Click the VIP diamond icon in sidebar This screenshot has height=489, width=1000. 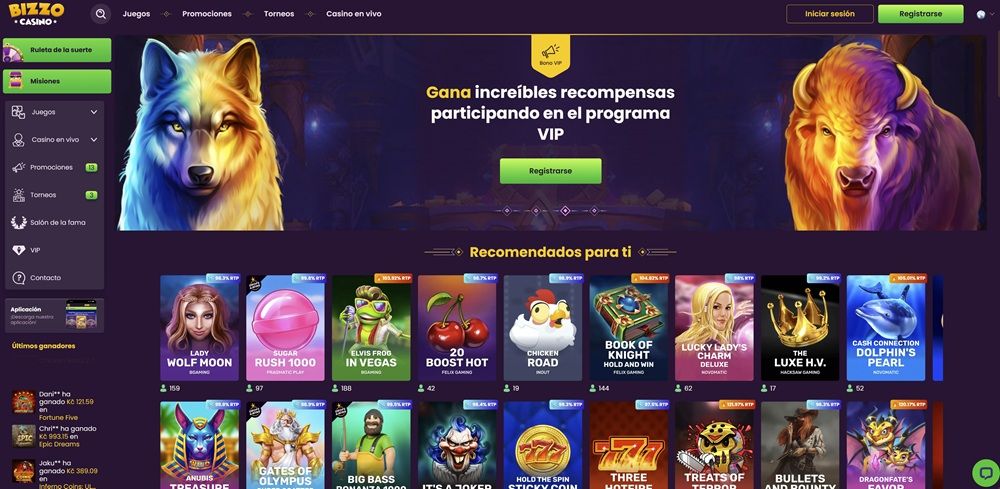[x=18, y=251]
